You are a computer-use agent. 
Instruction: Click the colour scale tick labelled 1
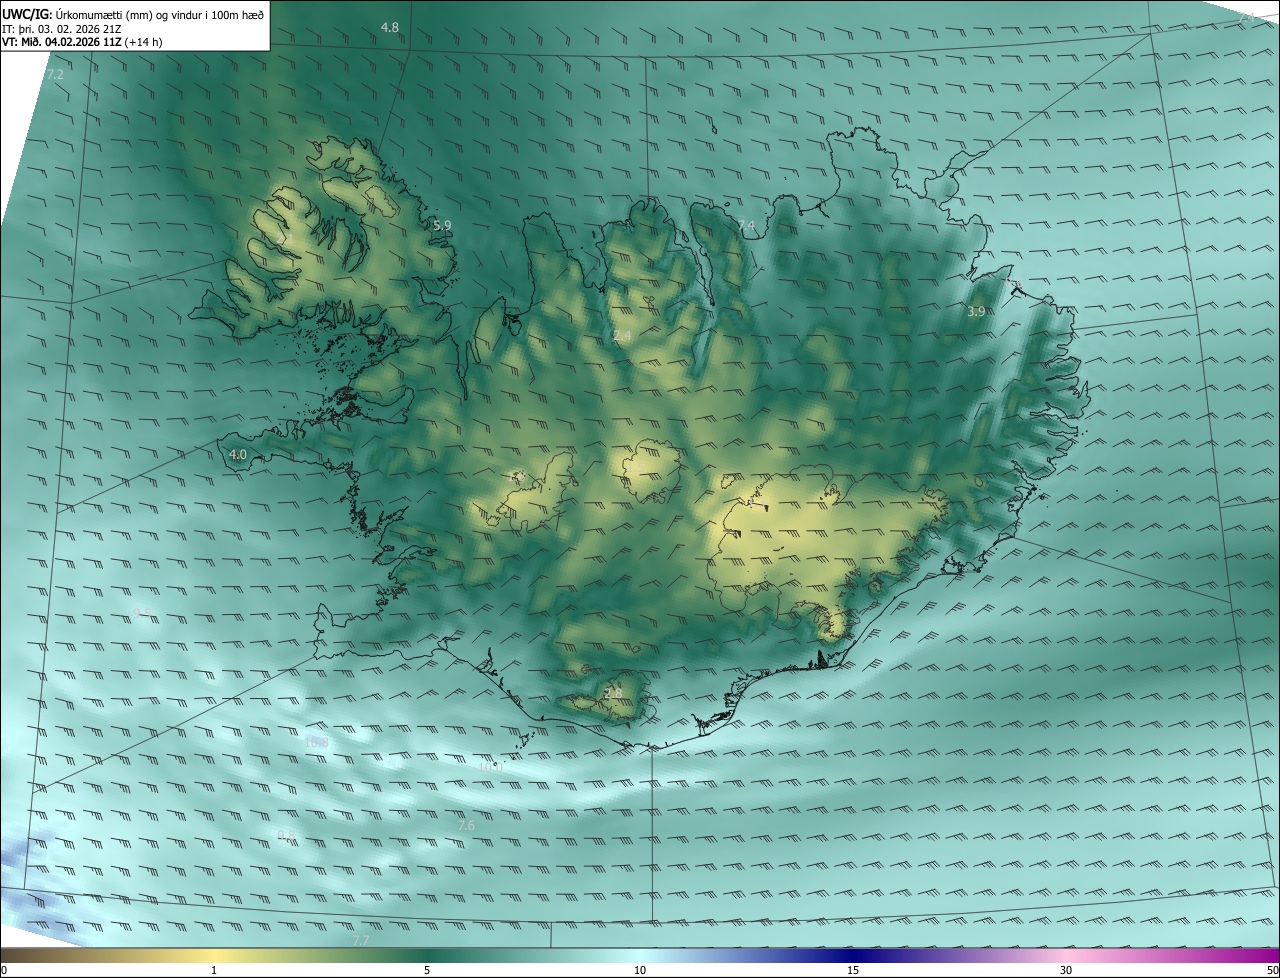pyautogui.click(x=214, y=970)
